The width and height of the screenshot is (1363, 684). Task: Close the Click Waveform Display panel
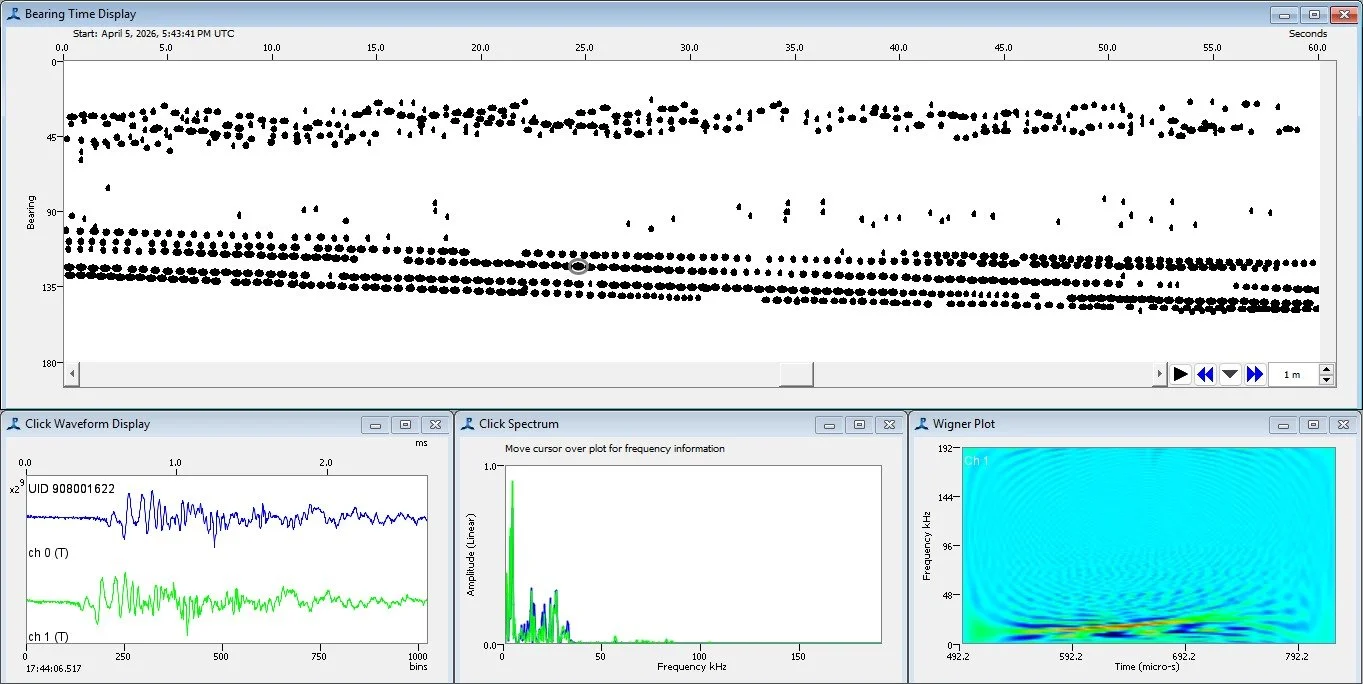pyautogui.click(x=434, y=424)
